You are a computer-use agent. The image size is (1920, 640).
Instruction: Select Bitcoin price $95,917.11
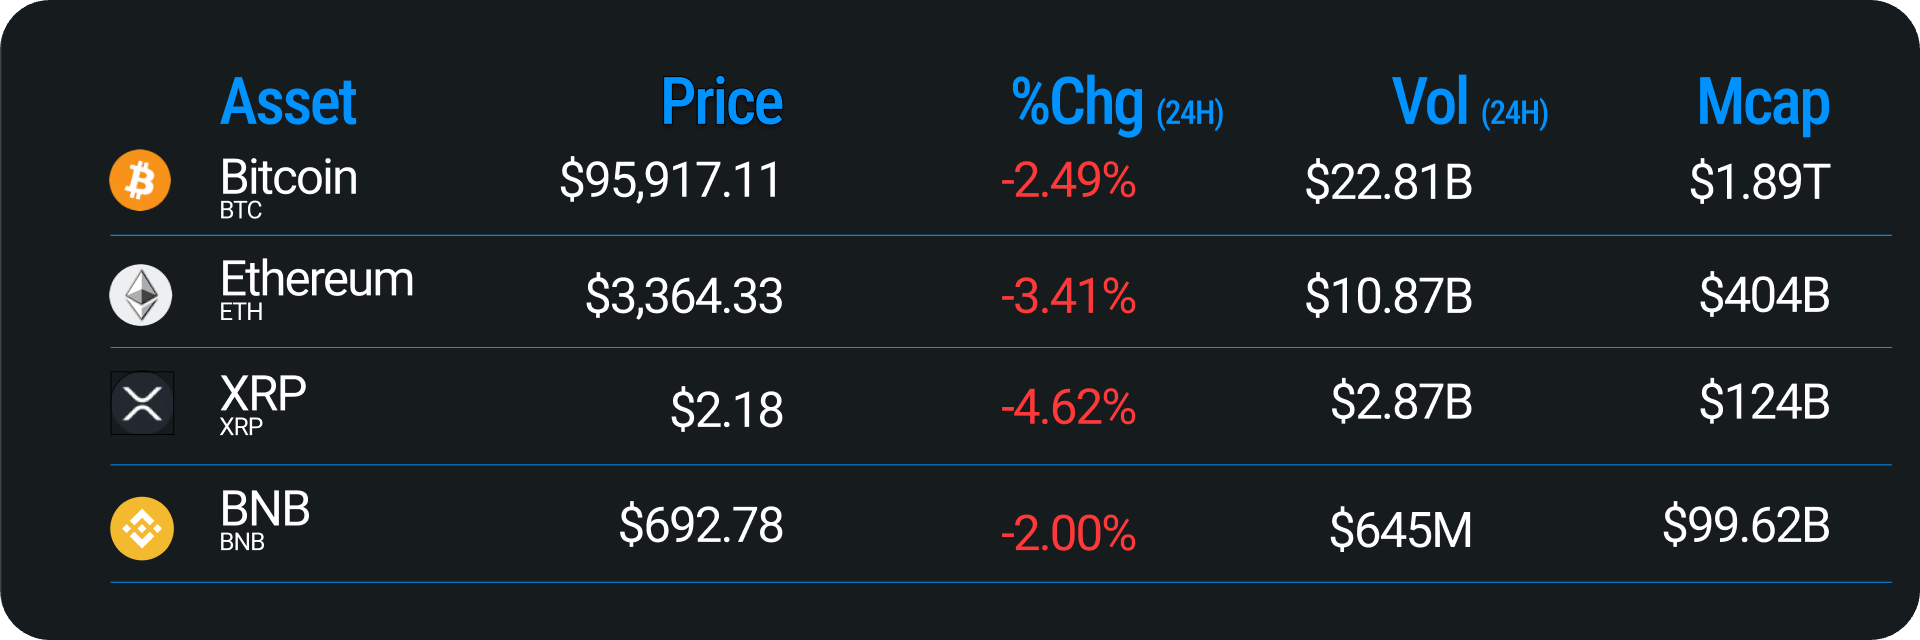coord(670,181)
